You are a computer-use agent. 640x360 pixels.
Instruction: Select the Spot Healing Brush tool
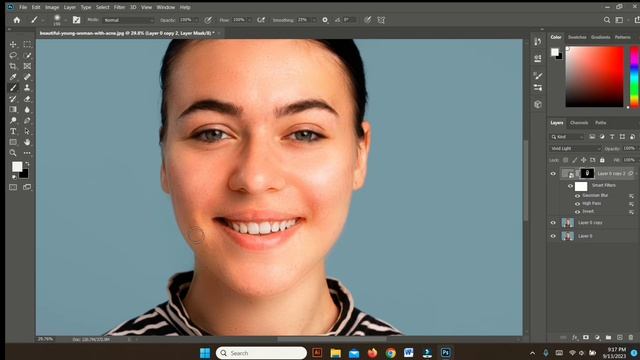pyautogui.click(x=27, y=77)
